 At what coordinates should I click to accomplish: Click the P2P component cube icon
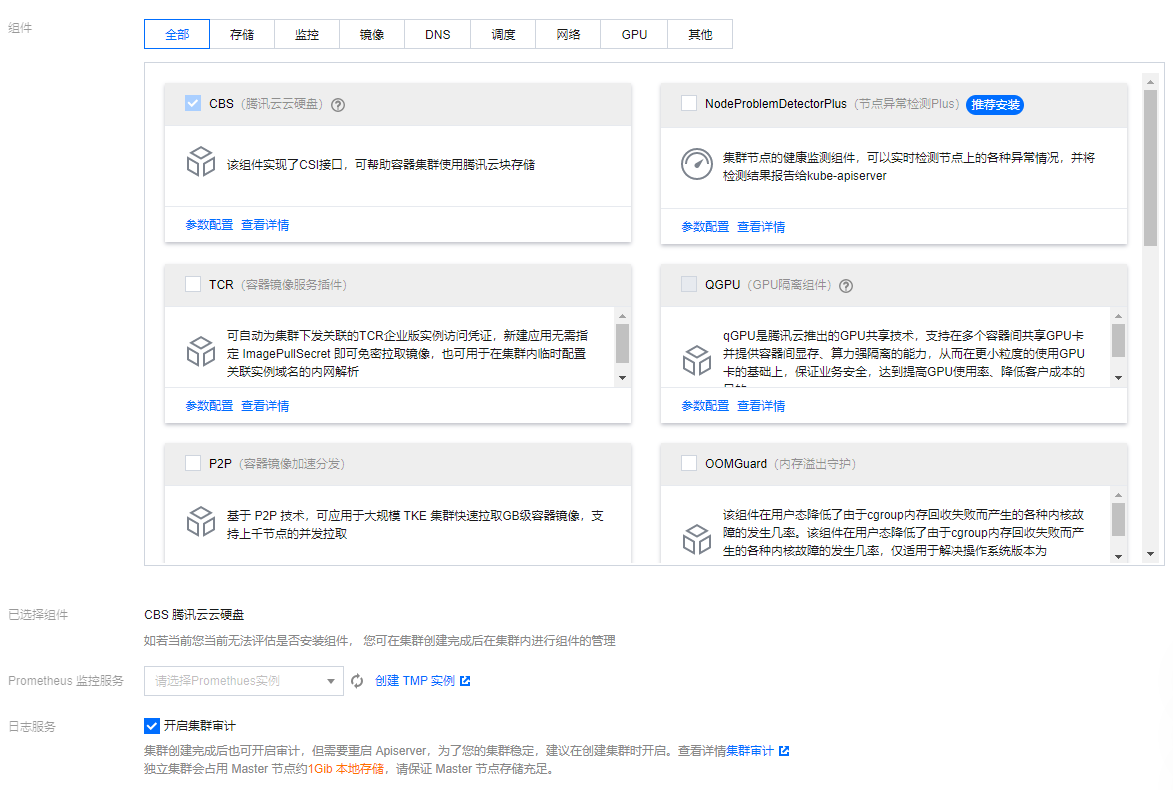200,521
